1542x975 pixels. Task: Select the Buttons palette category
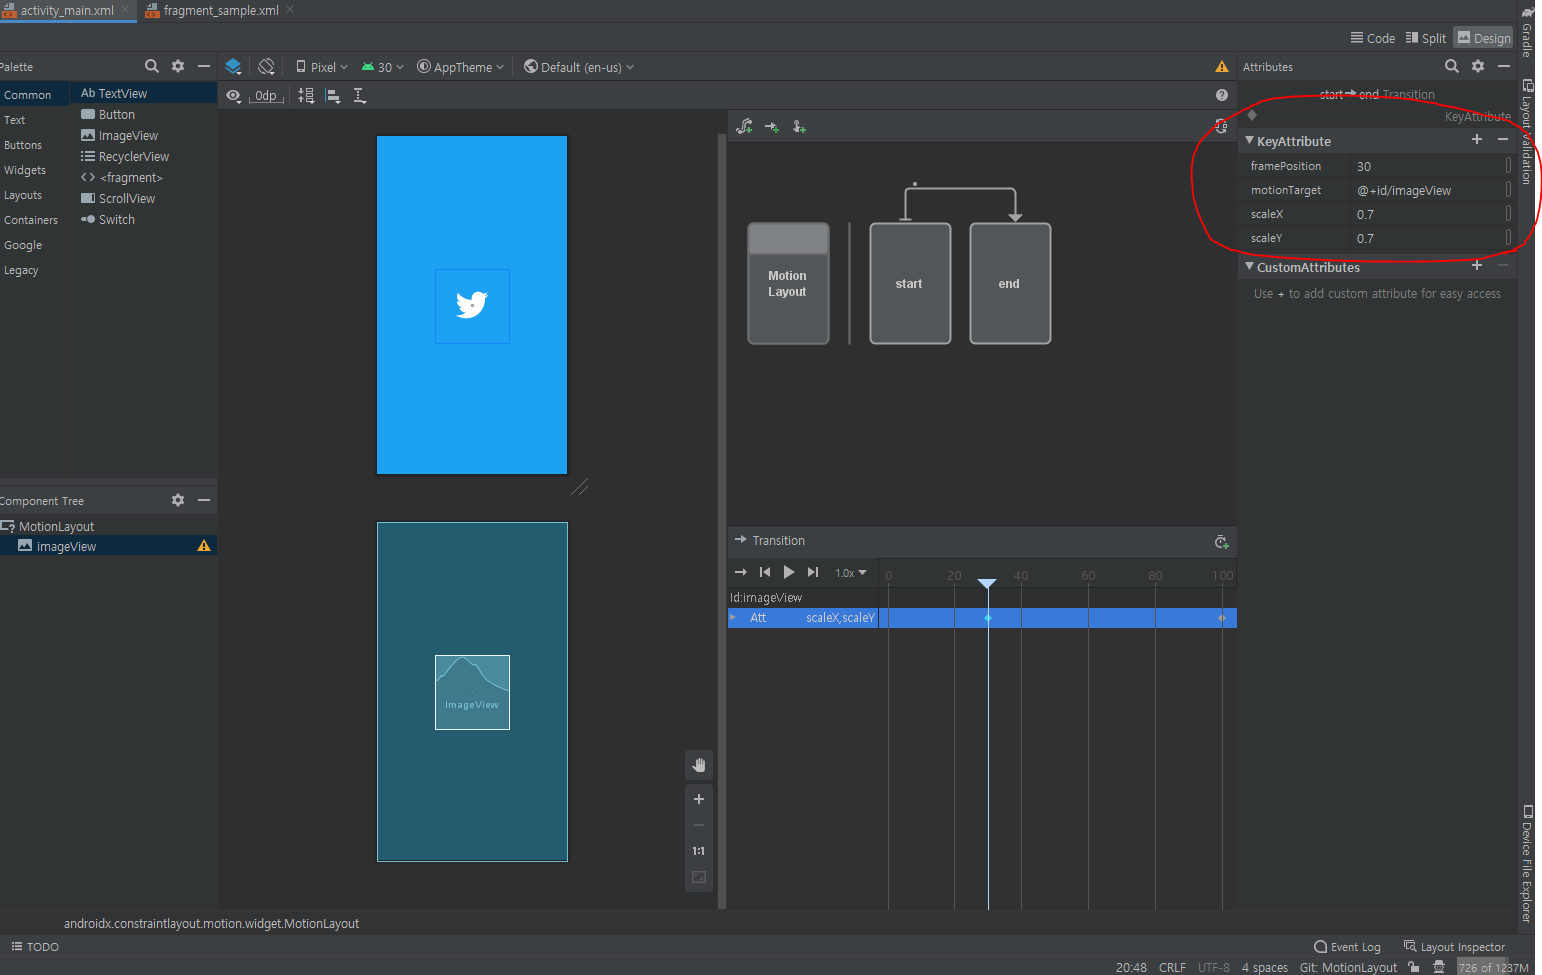pos(23,145)
